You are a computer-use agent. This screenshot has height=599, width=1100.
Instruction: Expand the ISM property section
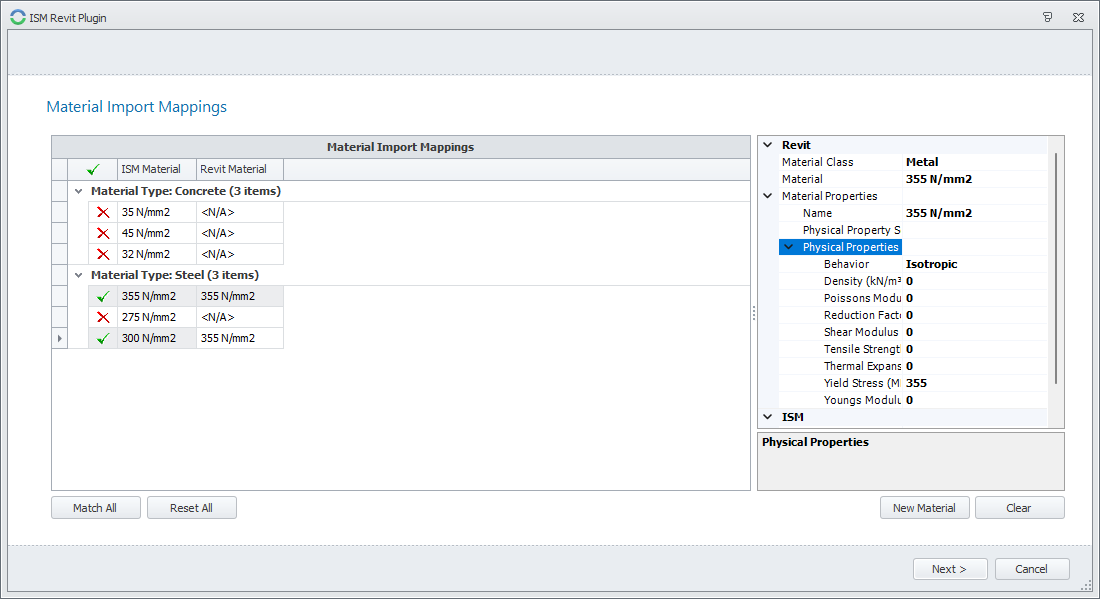(x=768, y=417)
